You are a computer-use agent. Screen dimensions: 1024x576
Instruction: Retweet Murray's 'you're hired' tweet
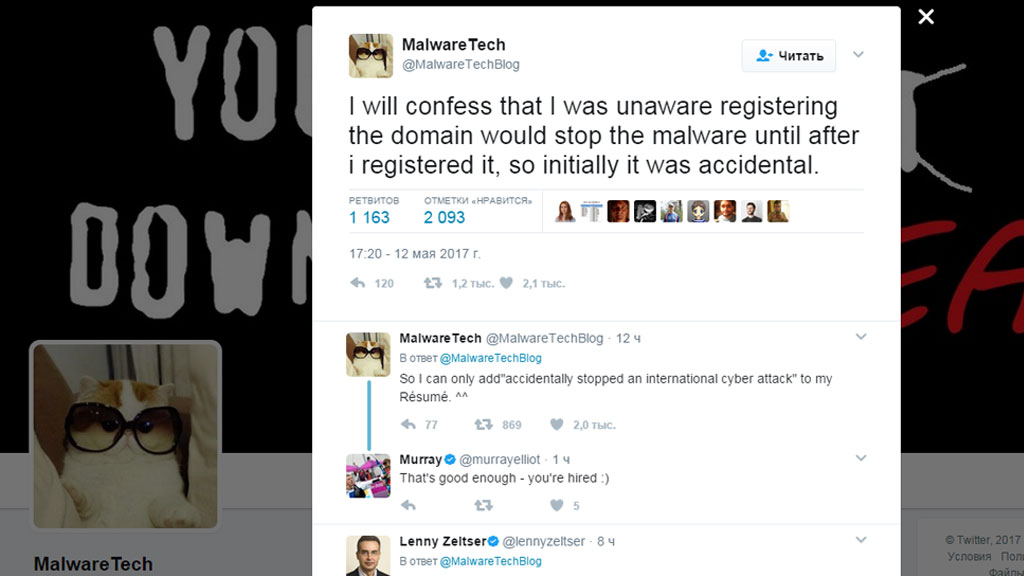point(483,506)
